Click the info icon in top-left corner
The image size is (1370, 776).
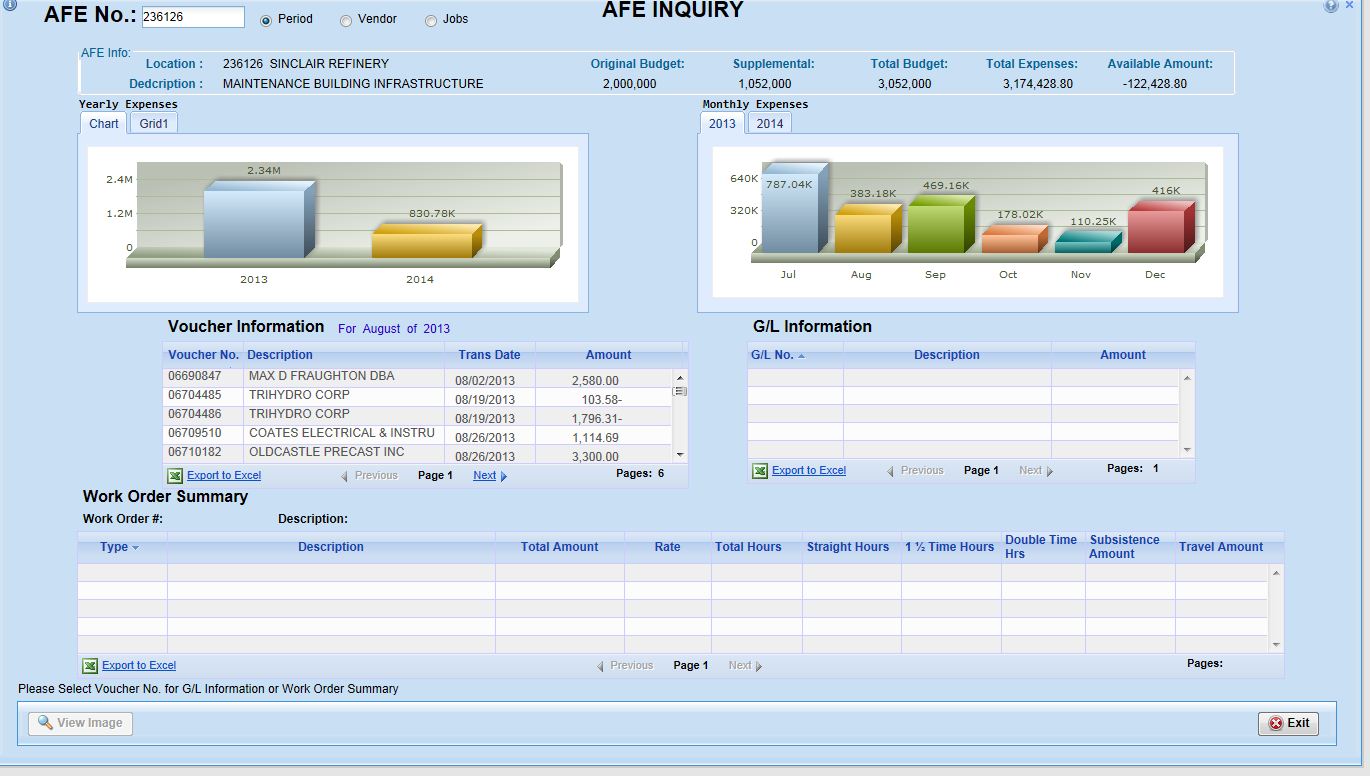tap(10, 5)
